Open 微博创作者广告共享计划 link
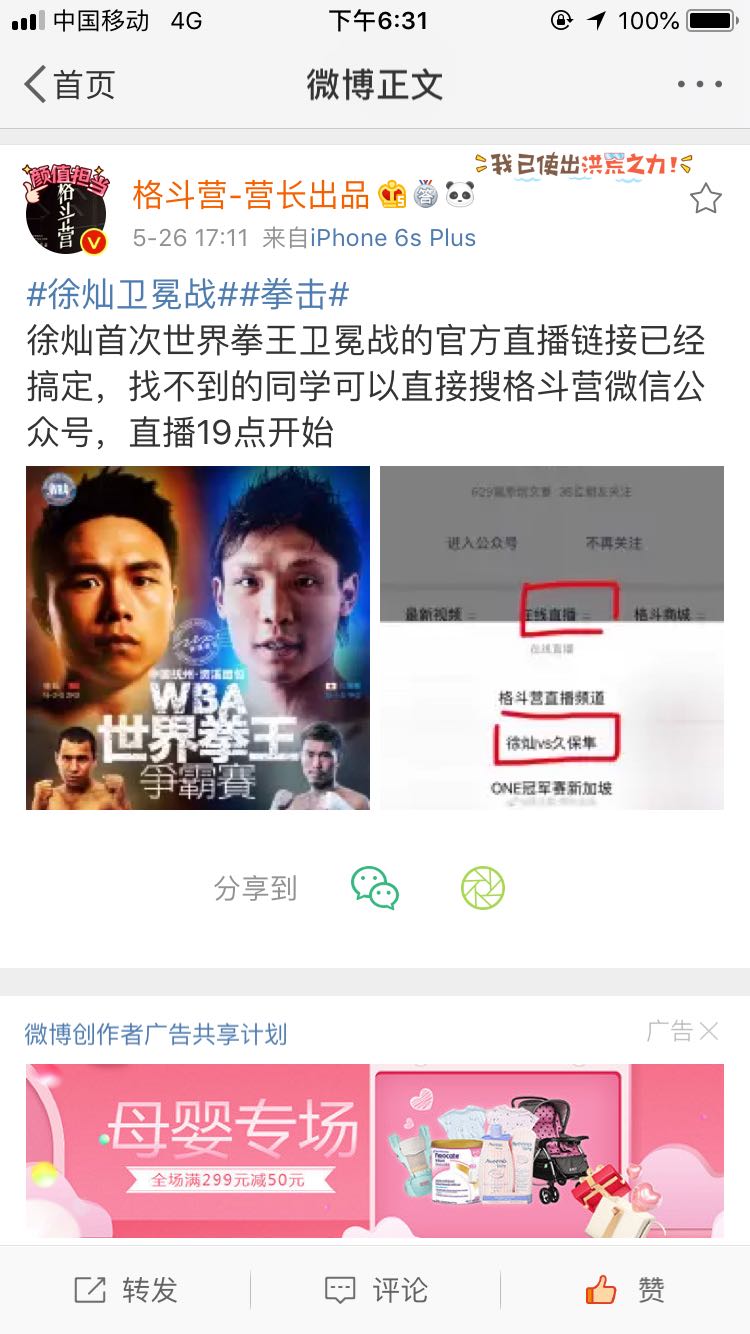The width and height of the screenshot is (750, 1334). coord(156,1034)
